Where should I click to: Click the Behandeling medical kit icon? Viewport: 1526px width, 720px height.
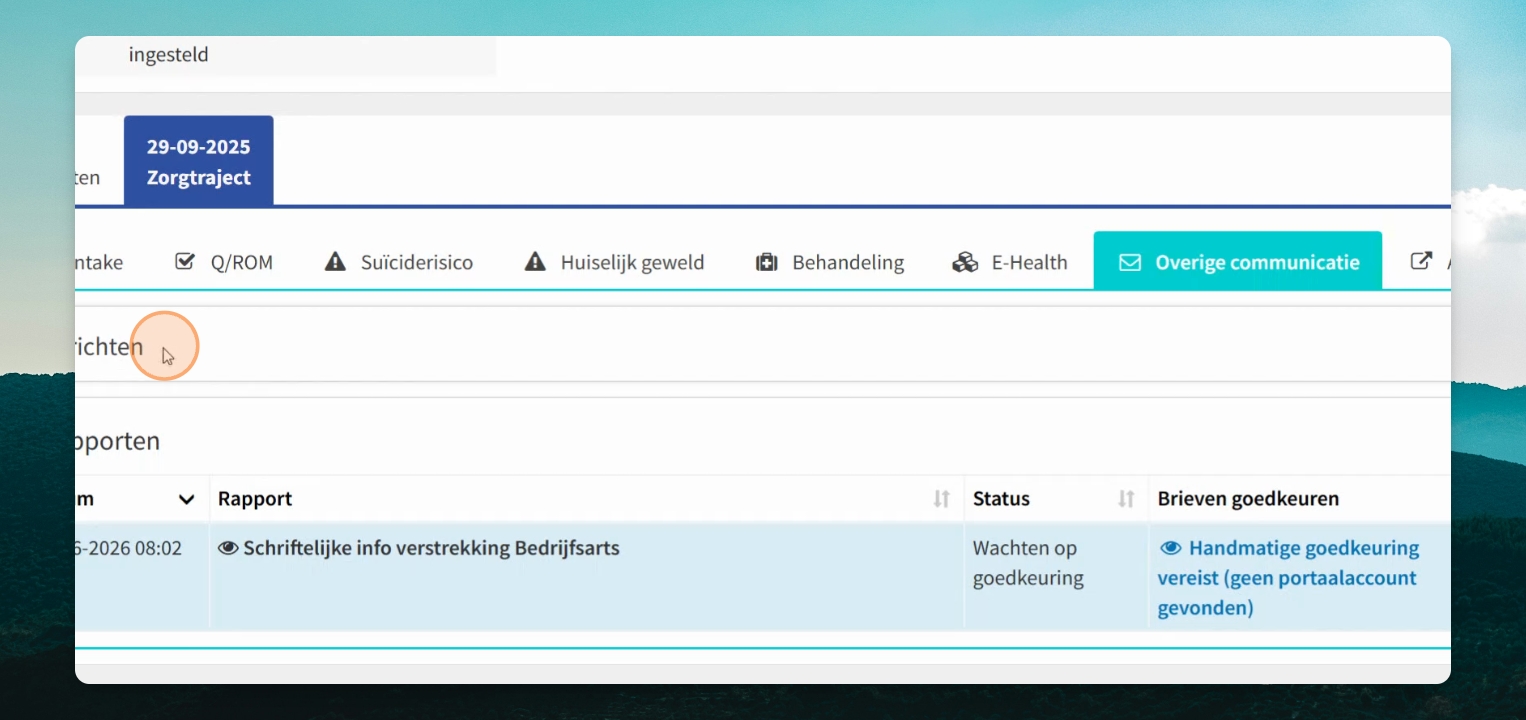coord(766,262)
